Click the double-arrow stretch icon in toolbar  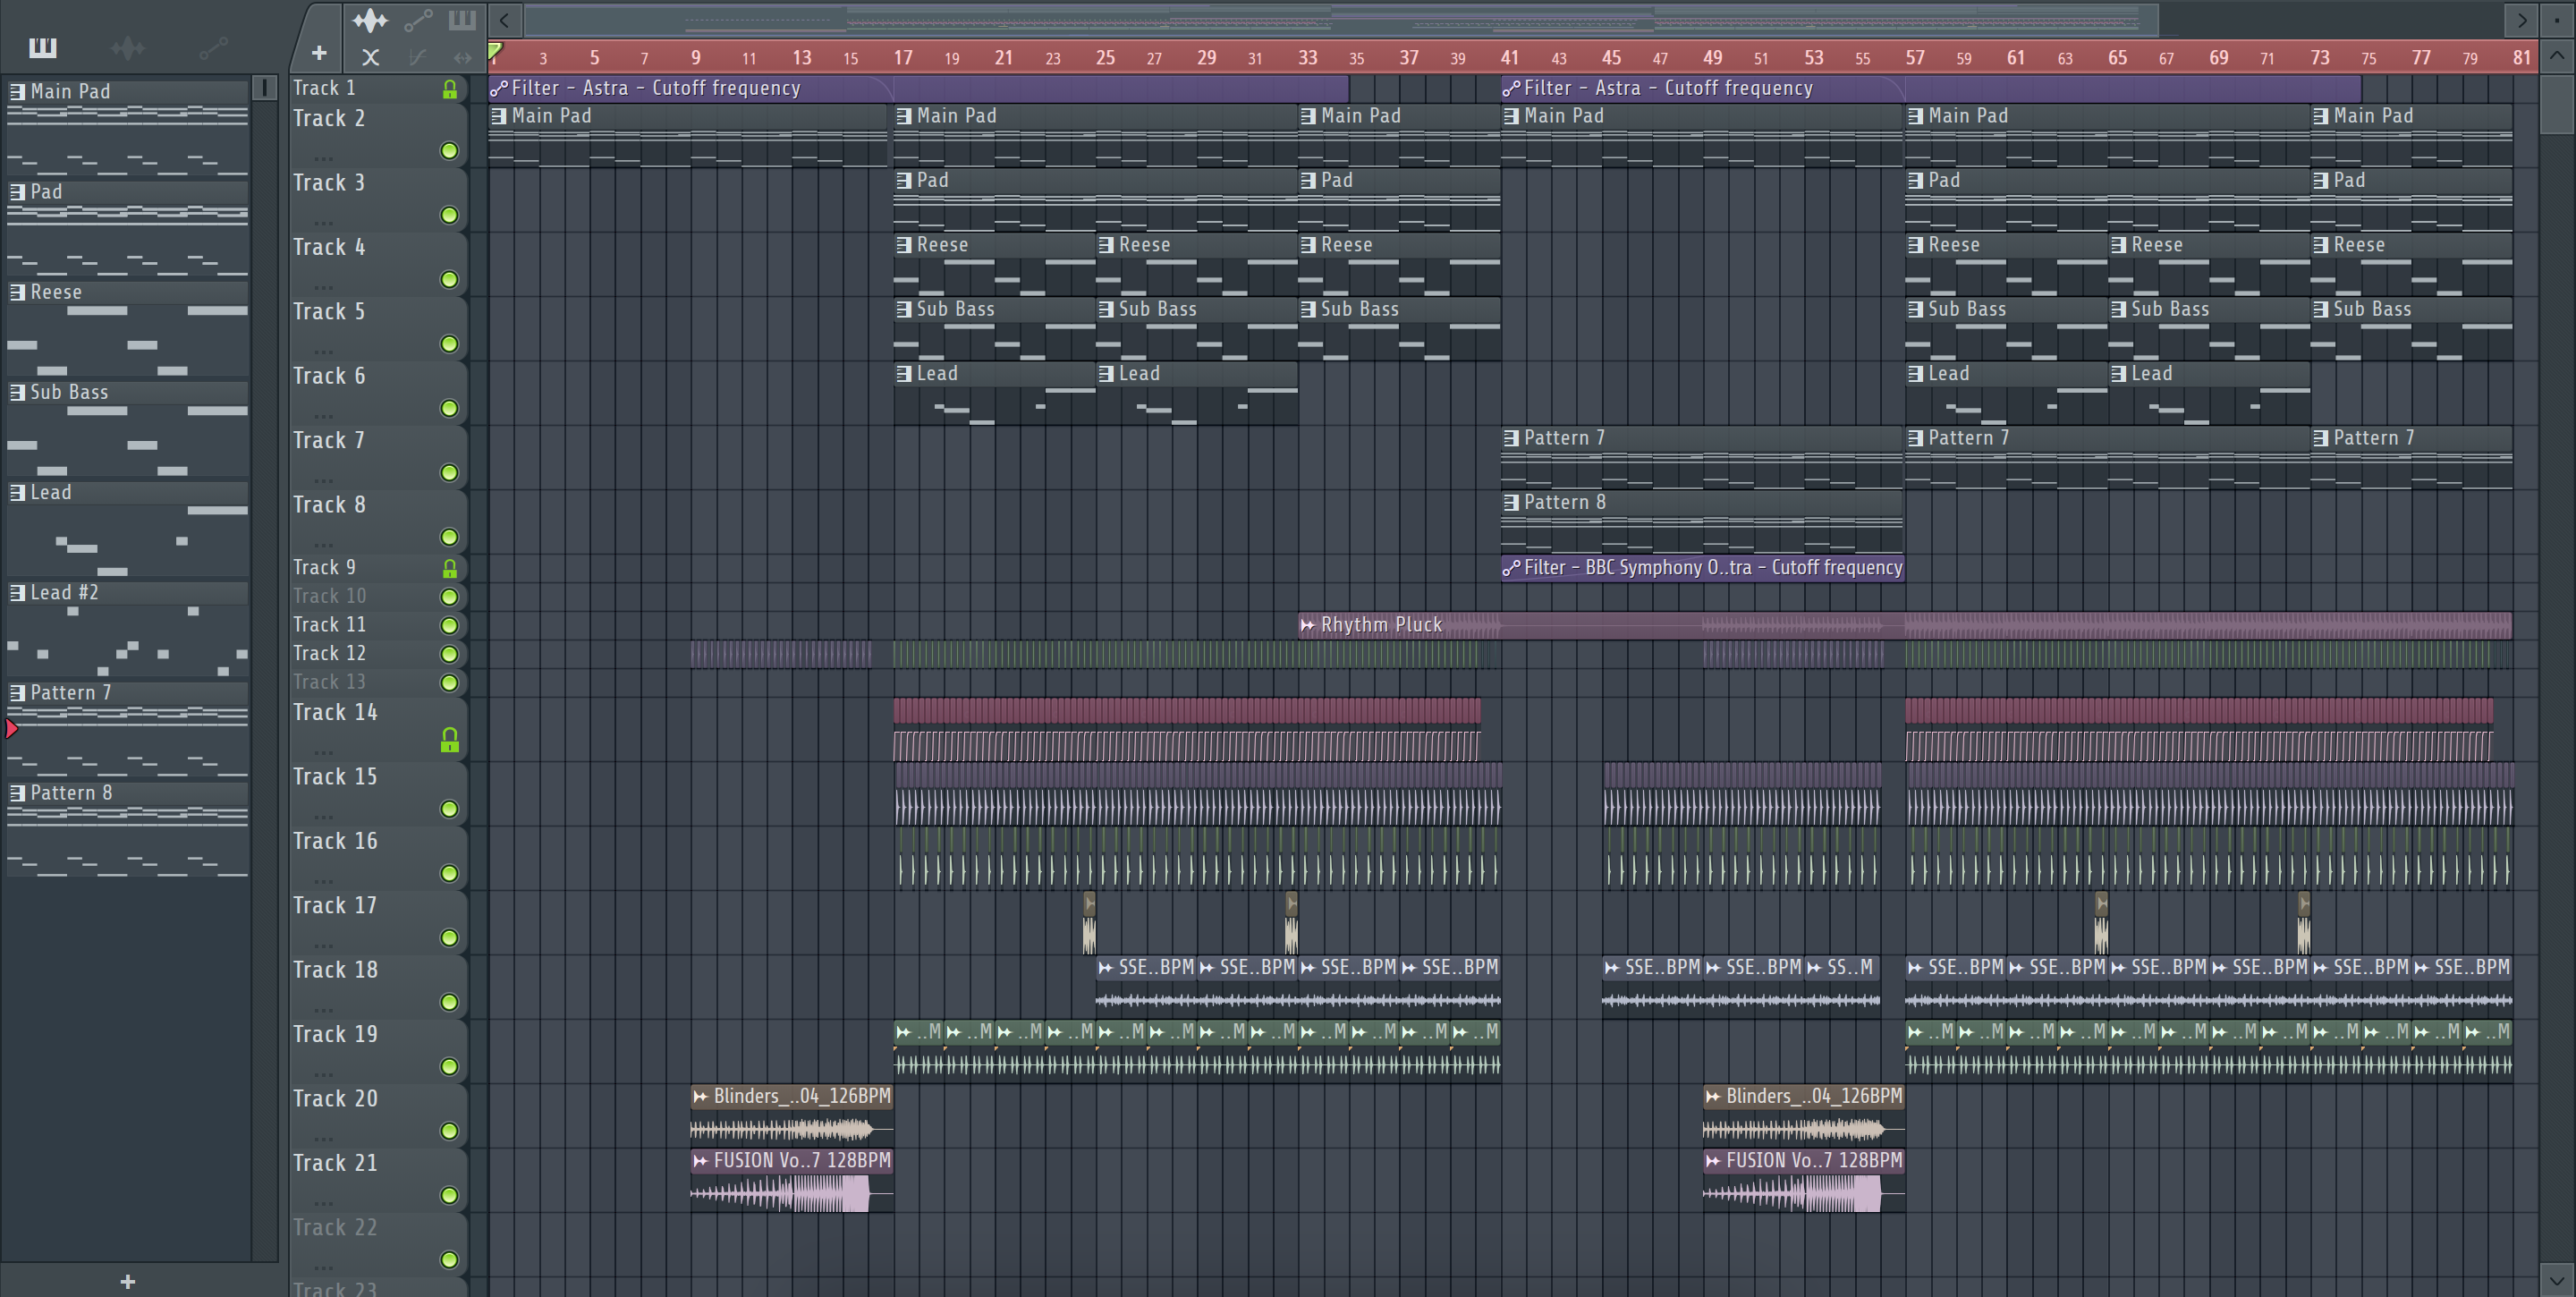coord(462,57)
